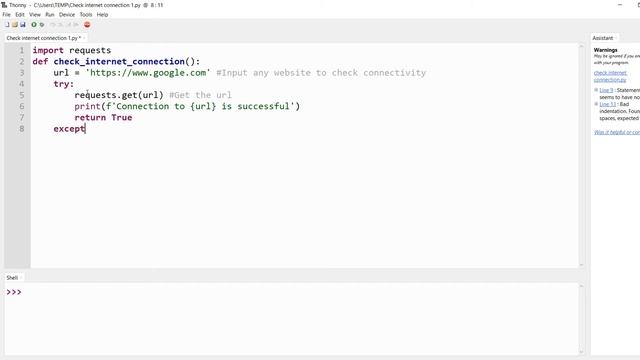Click 'return True' on line 7

click(103, 118)
